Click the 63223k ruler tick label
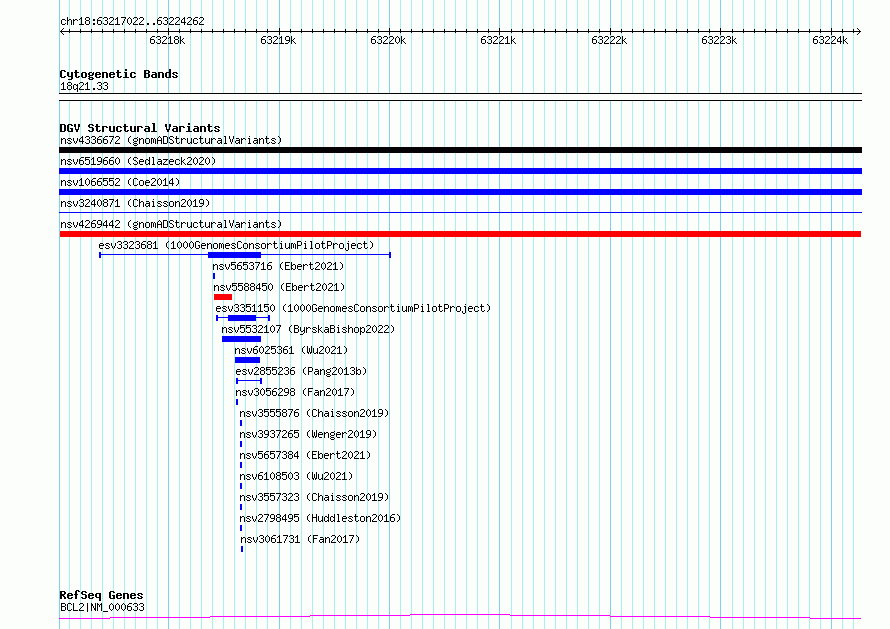The image size is (890, 629). pos(719,40)
